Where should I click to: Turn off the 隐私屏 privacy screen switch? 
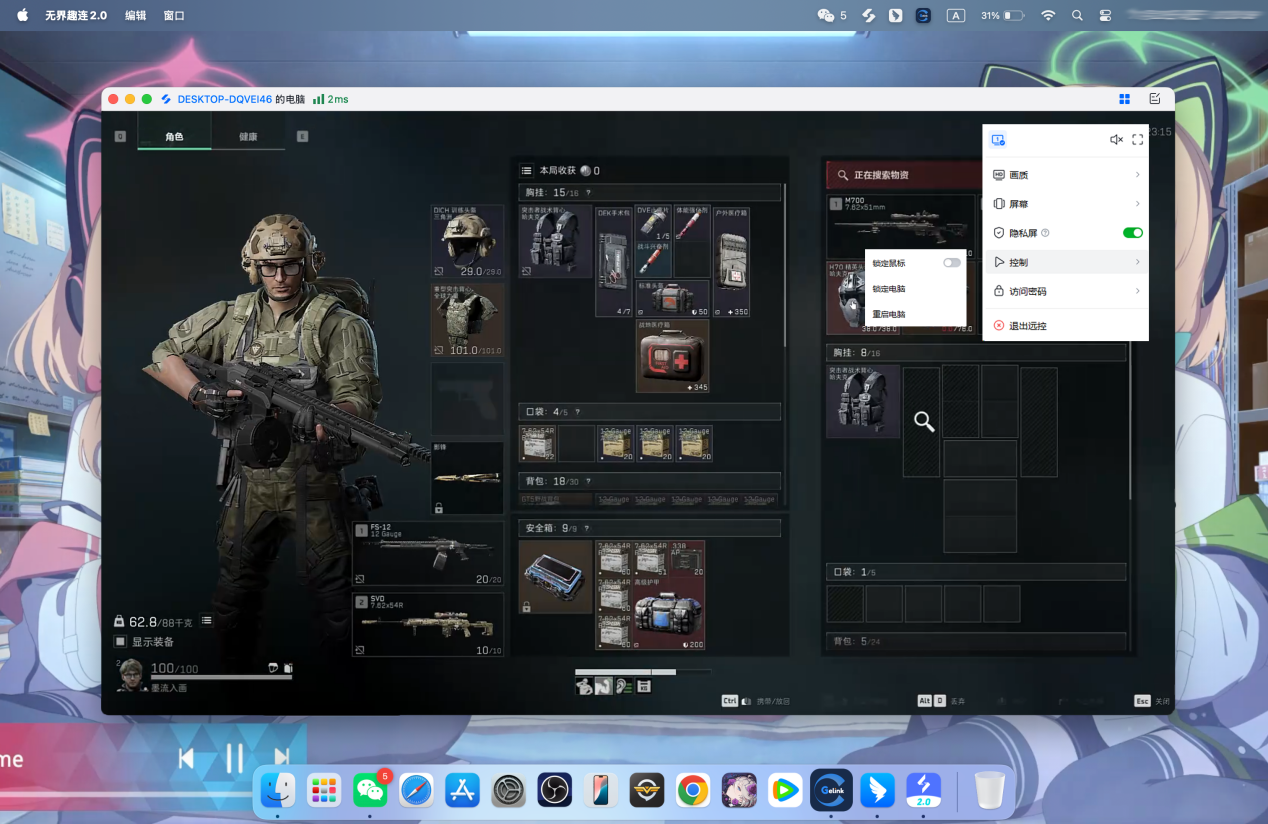(1132, 233)
